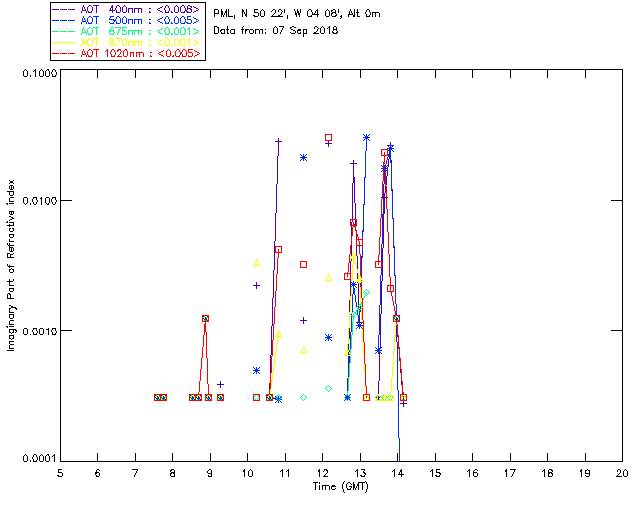Select the purple plus at 11.5 GMT near 0.0012
This screenshot has width=640, height=512.
[303, 321]
